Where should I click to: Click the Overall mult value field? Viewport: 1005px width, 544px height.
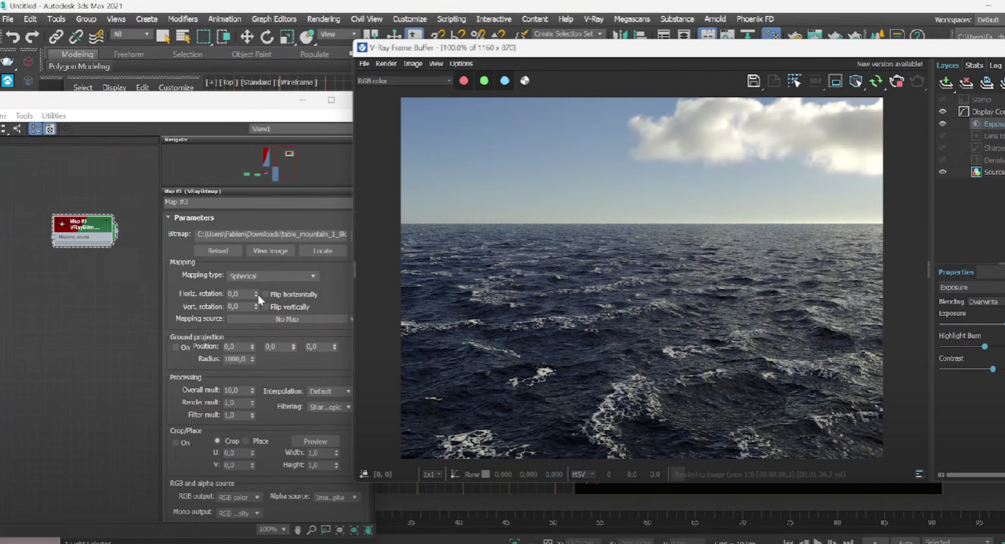[235, 391]
